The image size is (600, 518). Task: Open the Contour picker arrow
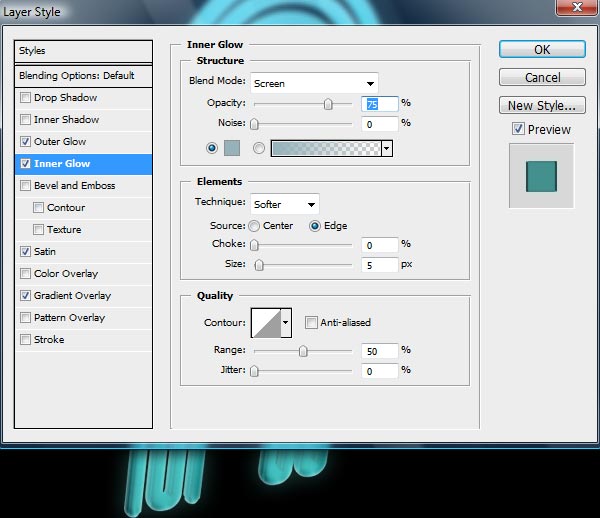[286, 323]
